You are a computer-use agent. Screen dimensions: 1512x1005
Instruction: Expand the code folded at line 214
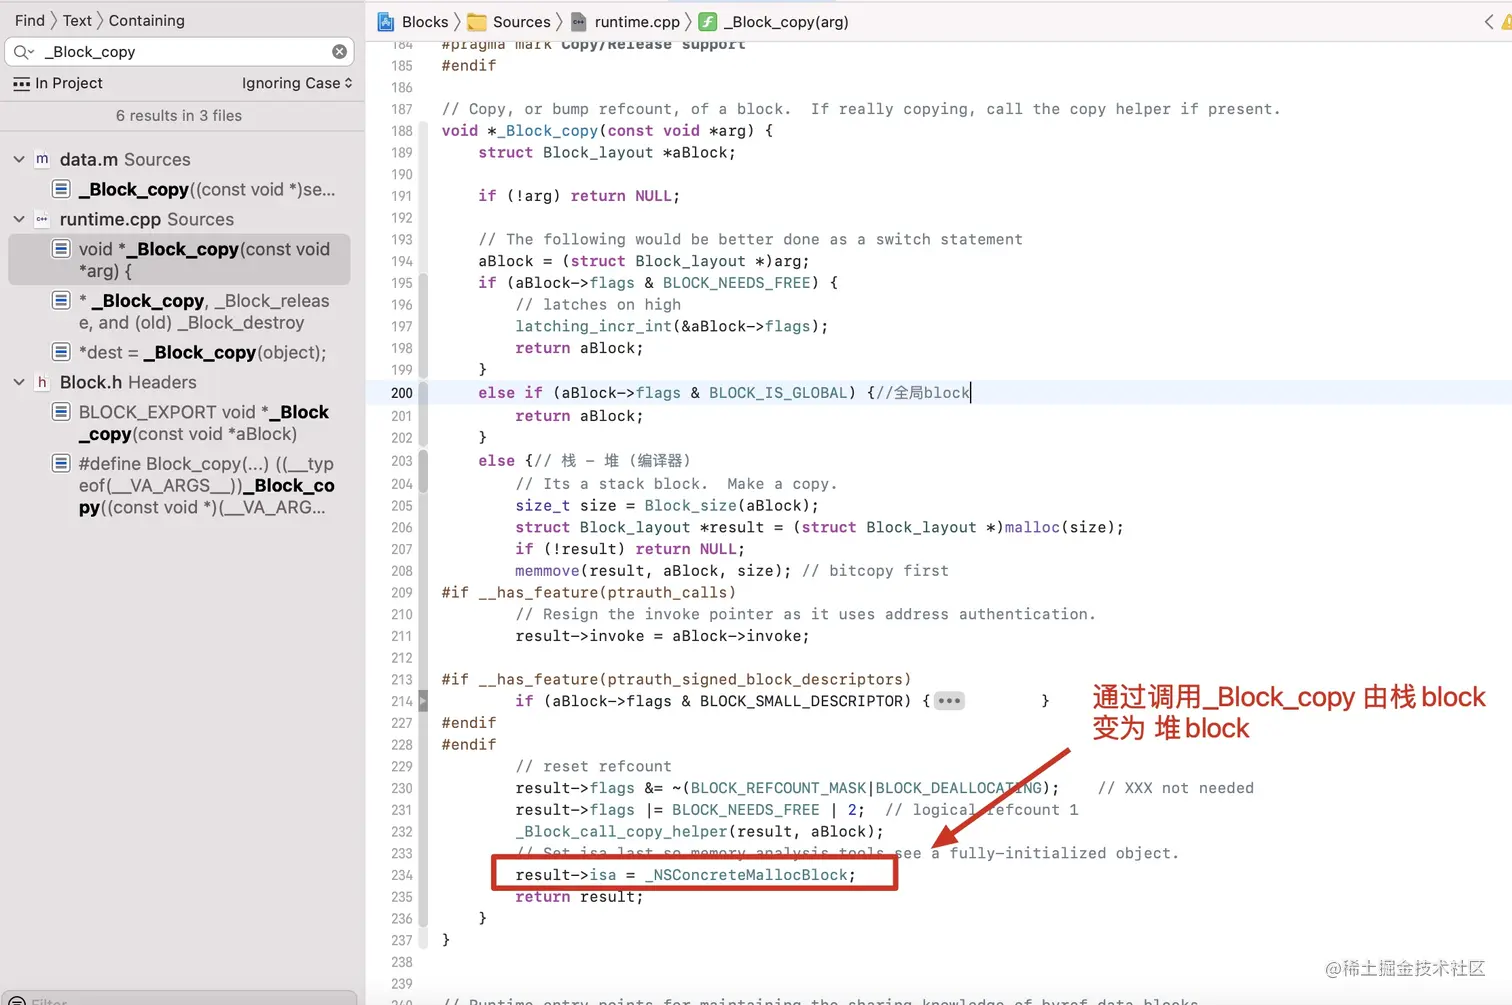(948, 700)
